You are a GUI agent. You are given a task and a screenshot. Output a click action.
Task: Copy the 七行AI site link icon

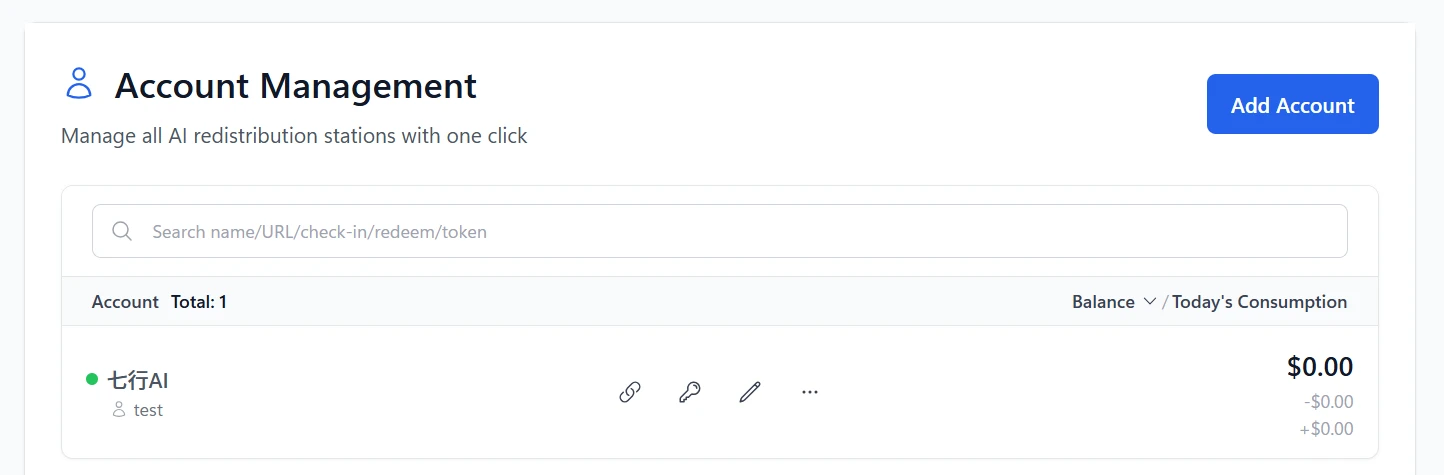[629, 392]
